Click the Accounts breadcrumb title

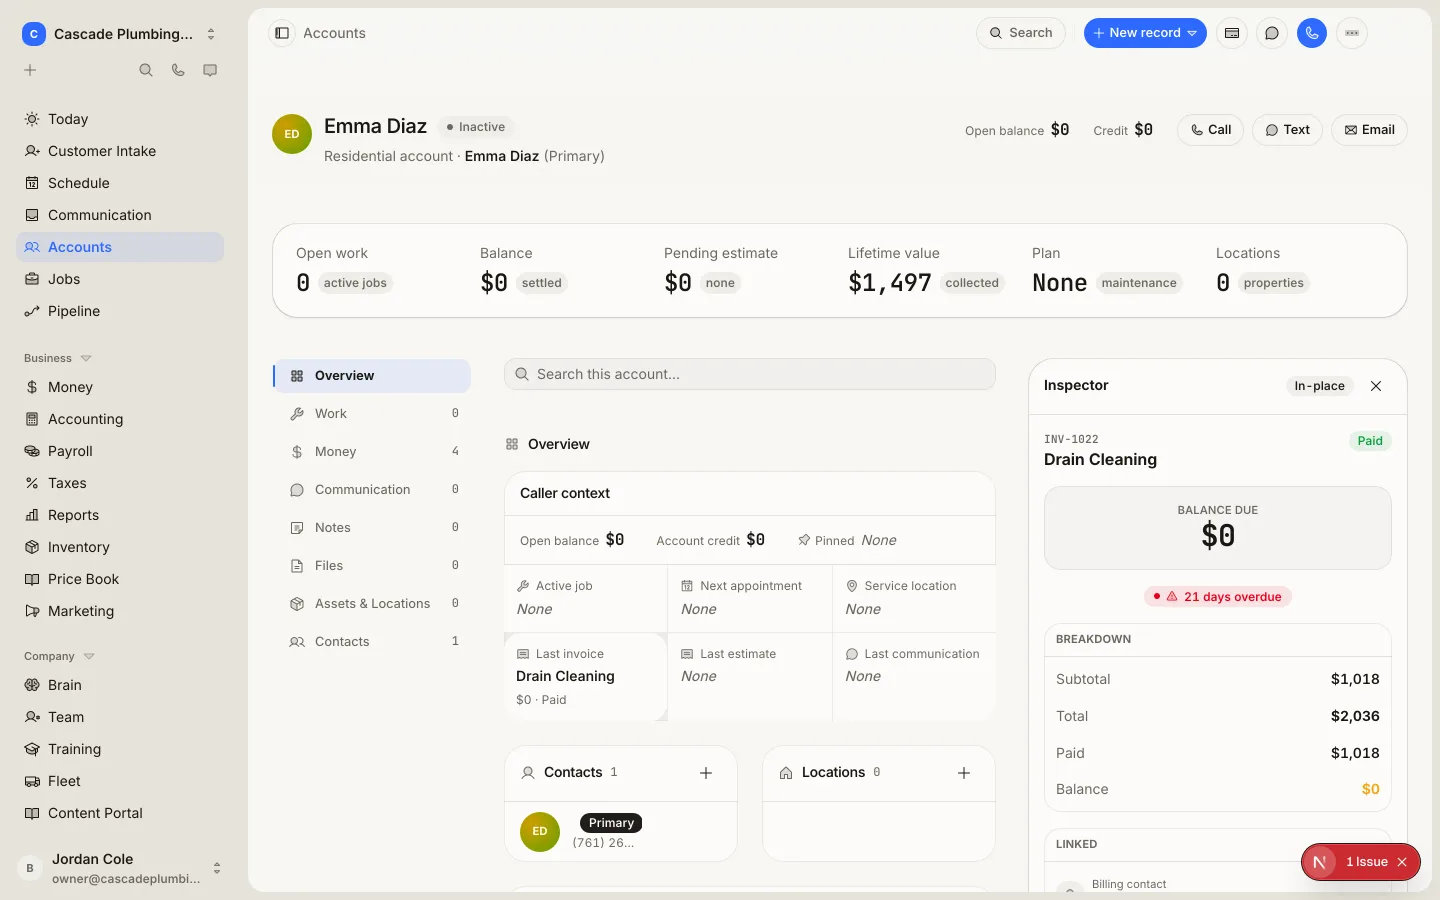pyautogui.click(x=334, y=33)
